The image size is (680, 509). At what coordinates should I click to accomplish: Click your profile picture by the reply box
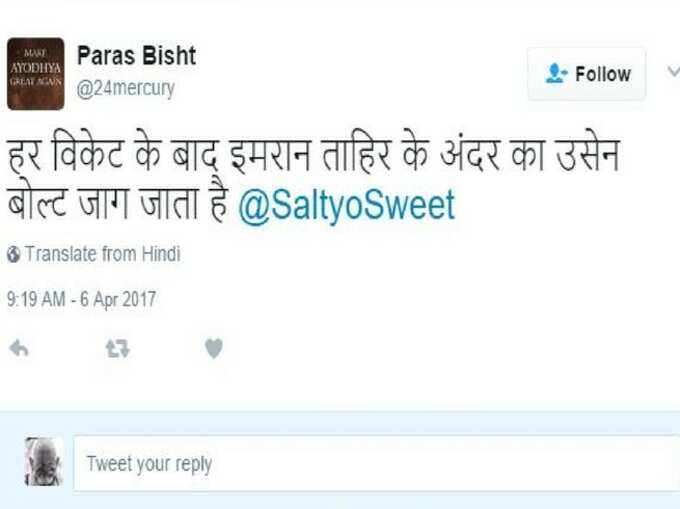(43, 461)
